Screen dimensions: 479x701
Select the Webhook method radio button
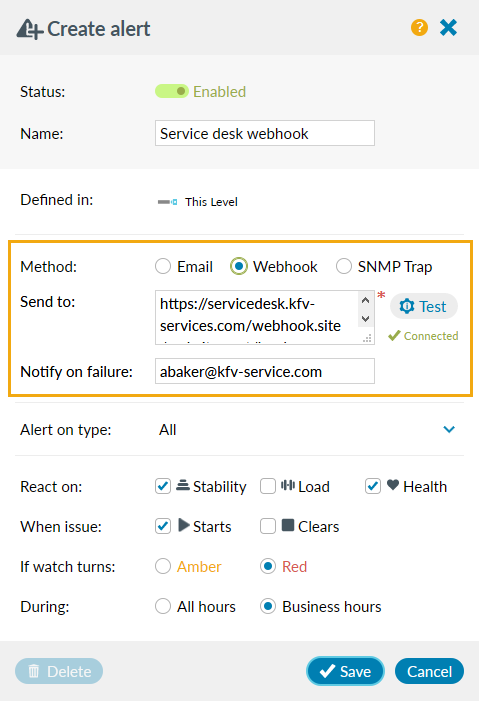coord(239,266)
